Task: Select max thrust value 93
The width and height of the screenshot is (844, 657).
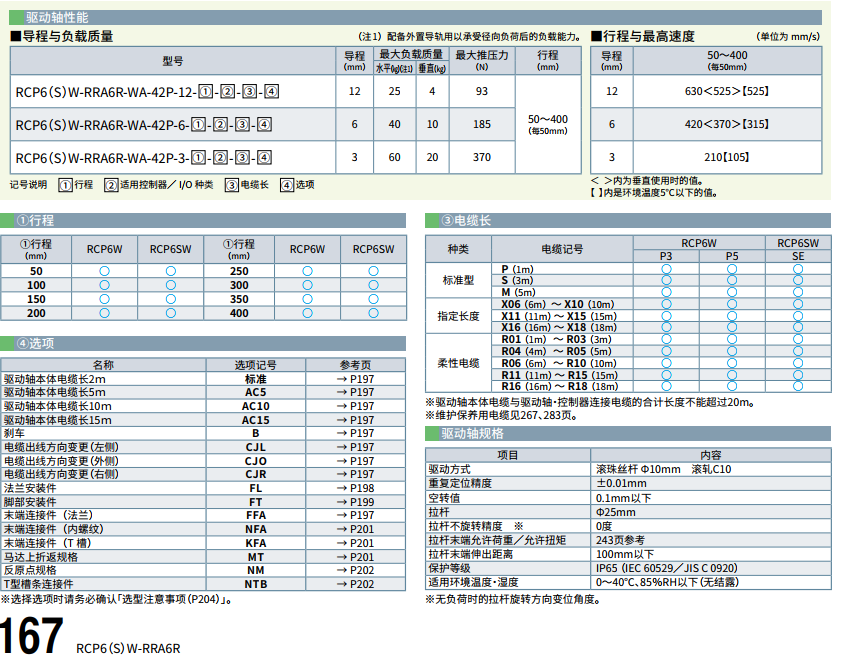Action: 482,91
